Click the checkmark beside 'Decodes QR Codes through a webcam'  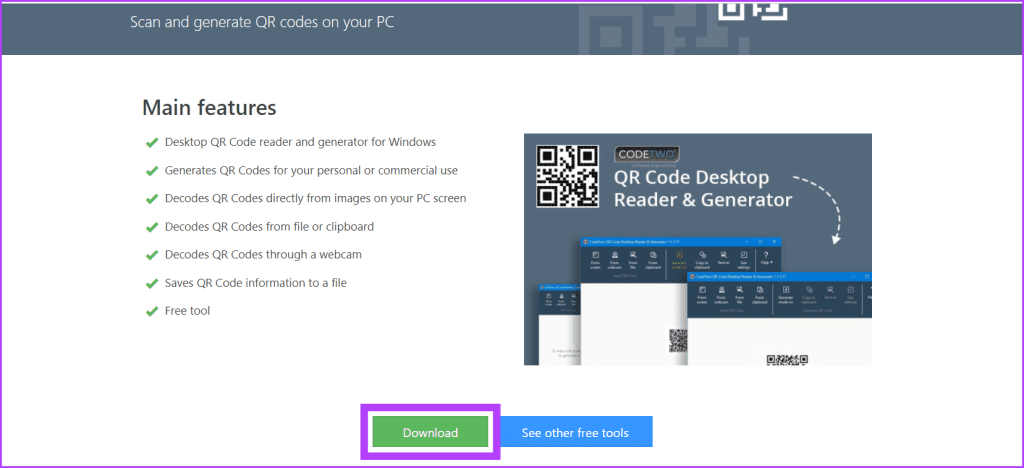(152, 255)
